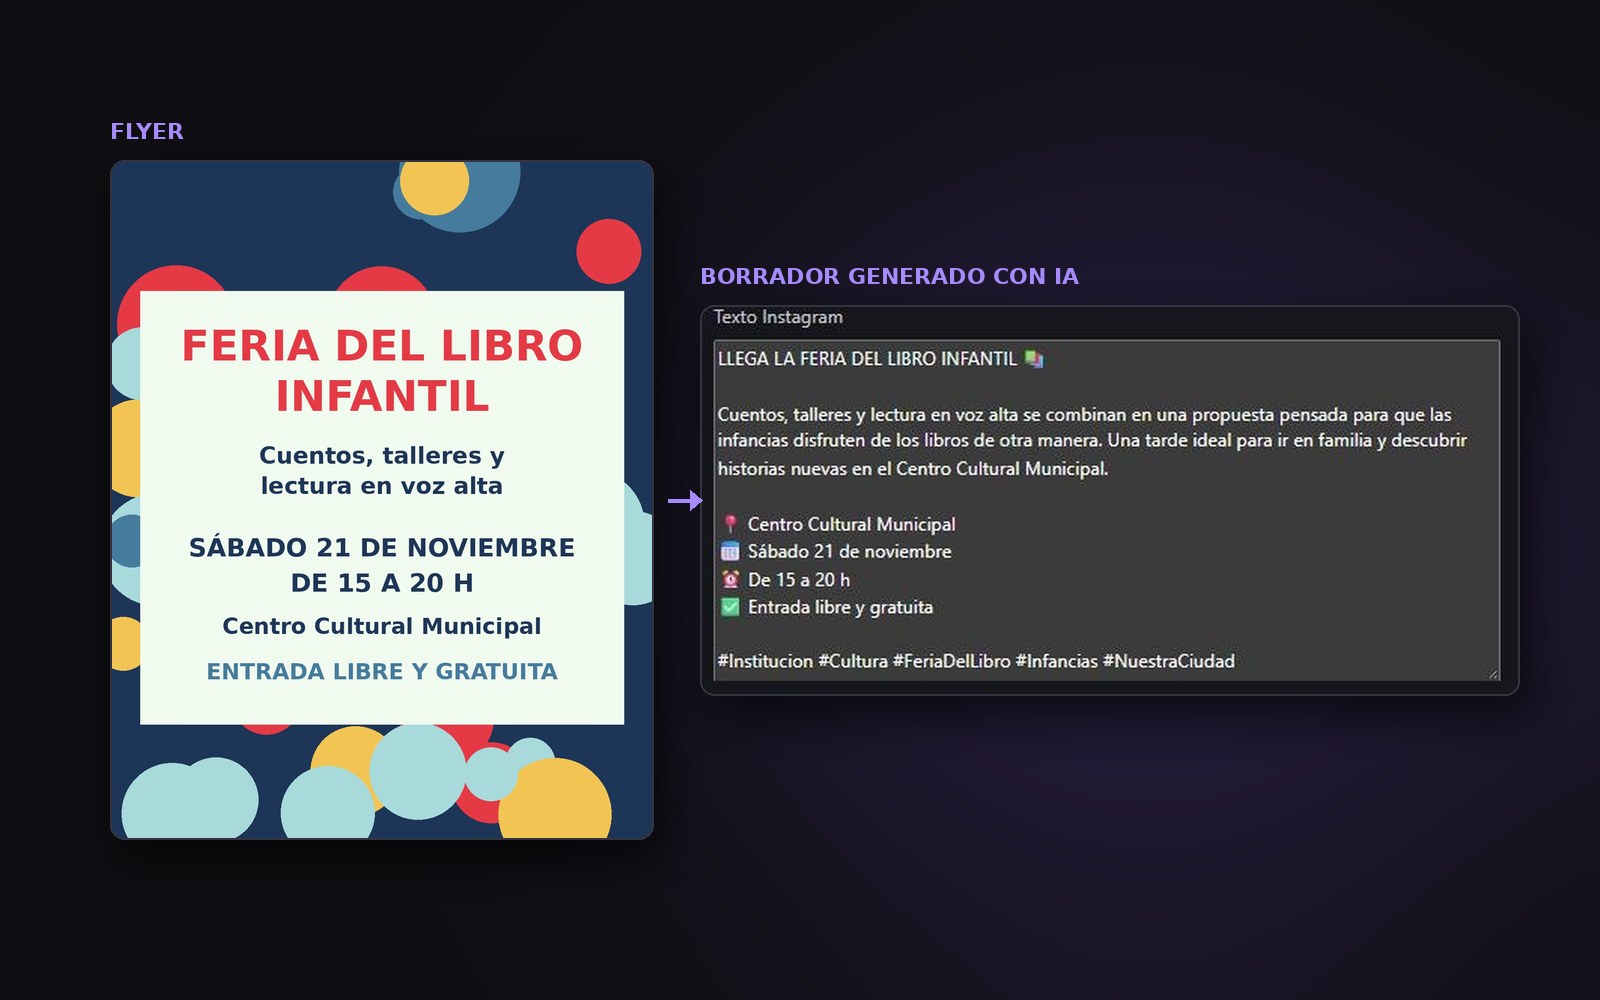
Task: Click the calendar emoji beside Sábado 21 de noviembre
Action: pos(730,551)
